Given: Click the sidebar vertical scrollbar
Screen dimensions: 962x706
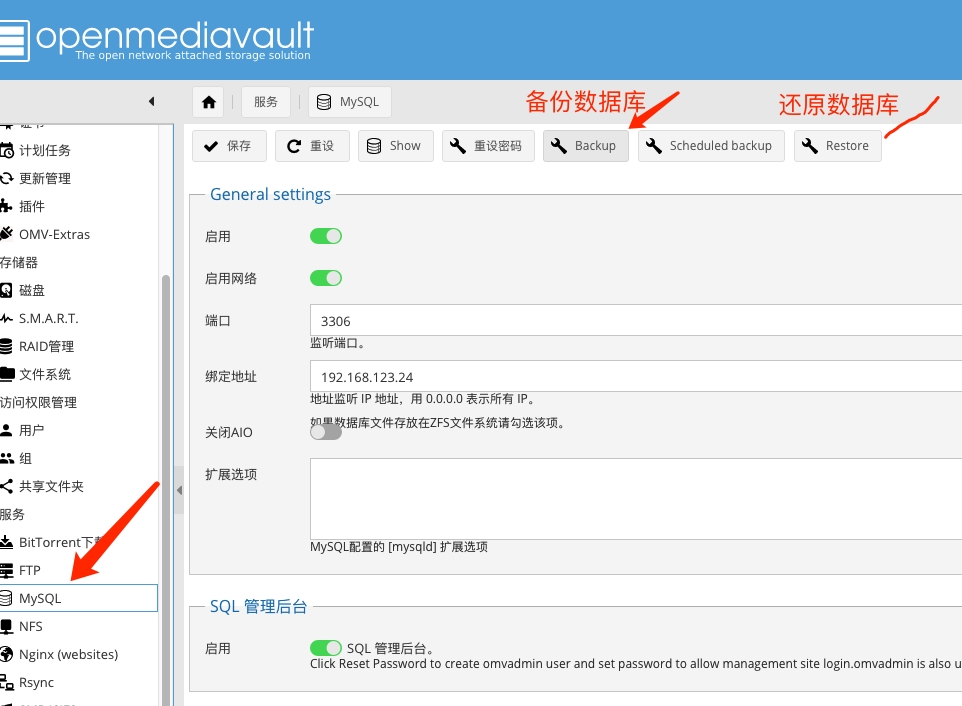Looking at the screenshot, I should [x=166, y=491].
